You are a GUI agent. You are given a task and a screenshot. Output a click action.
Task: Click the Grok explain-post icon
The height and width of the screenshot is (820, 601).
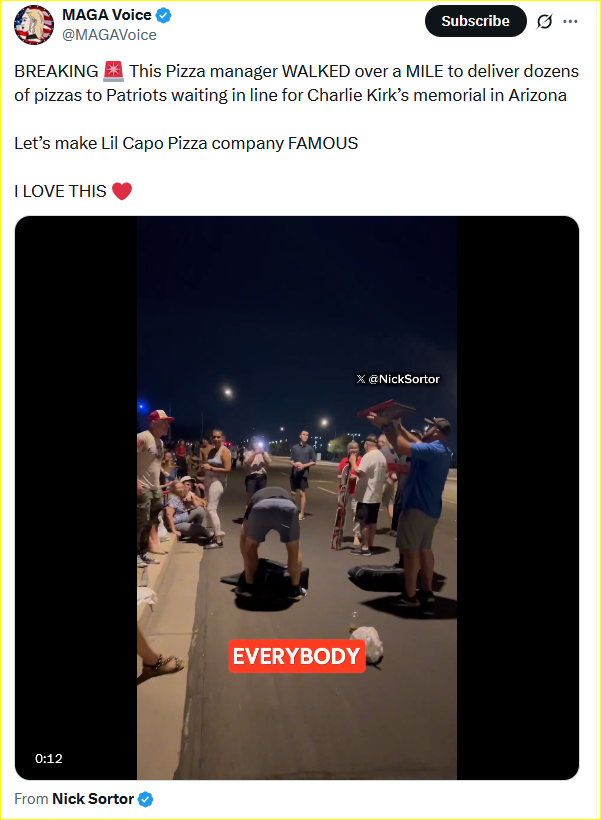545,21
